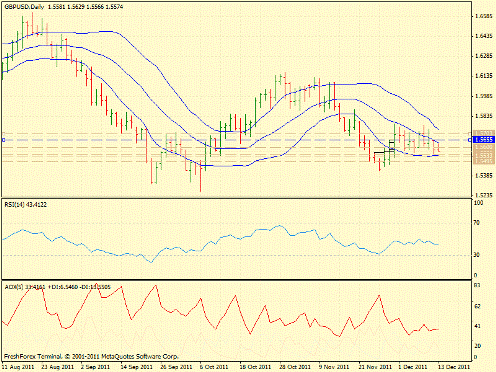Click the RSI scale value 30

point(477,255)
